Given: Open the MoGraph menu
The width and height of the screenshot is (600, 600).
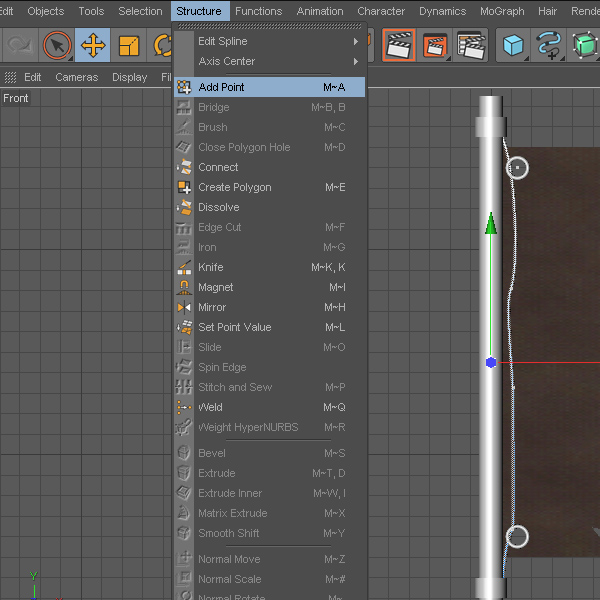Looking at the screenshot, I should point(502,11).
